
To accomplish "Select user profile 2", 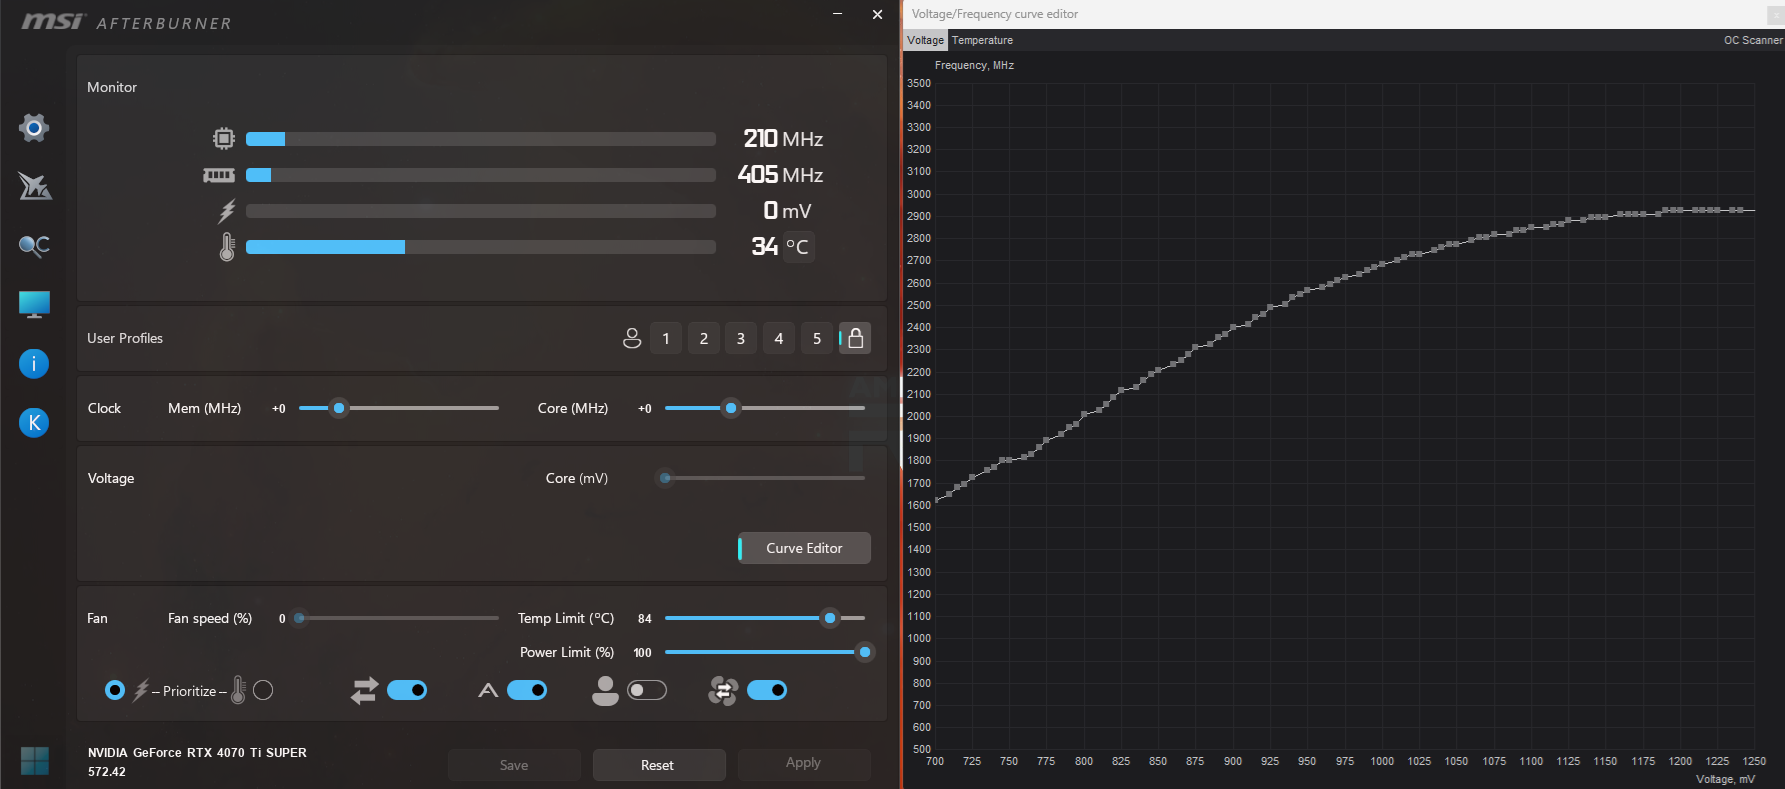I will [x=704, y=338].
